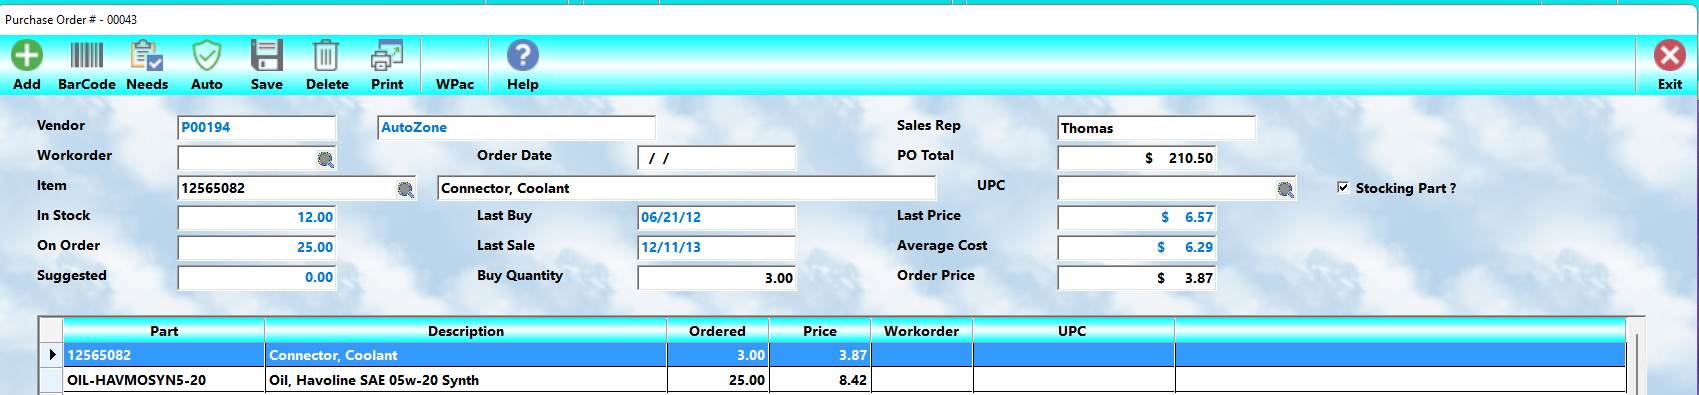Select the Connector, Coolant description field
This screenshot has width=1699, height=395.
pyautogui.click(x=687, y=188)
